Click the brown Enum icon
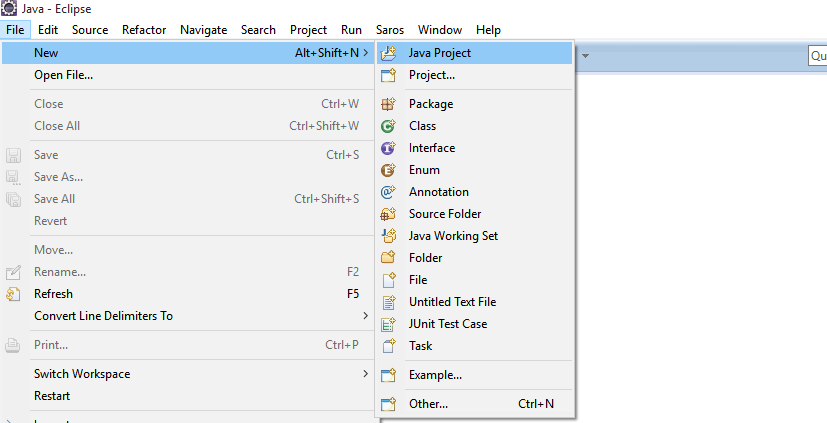827x423 pixels. point(388,170)
